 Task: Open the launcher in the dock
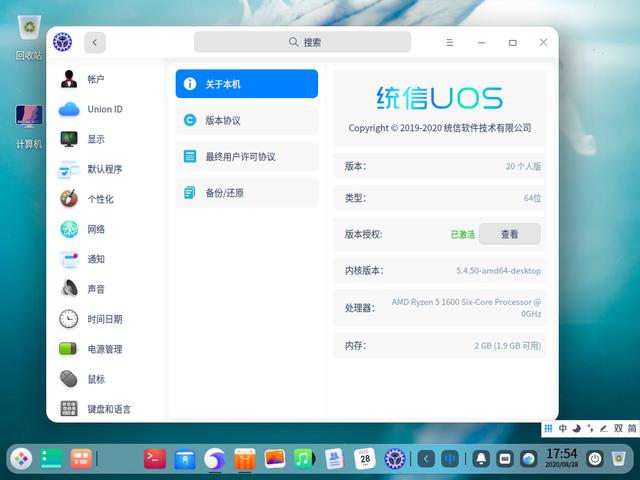point(21,459)
